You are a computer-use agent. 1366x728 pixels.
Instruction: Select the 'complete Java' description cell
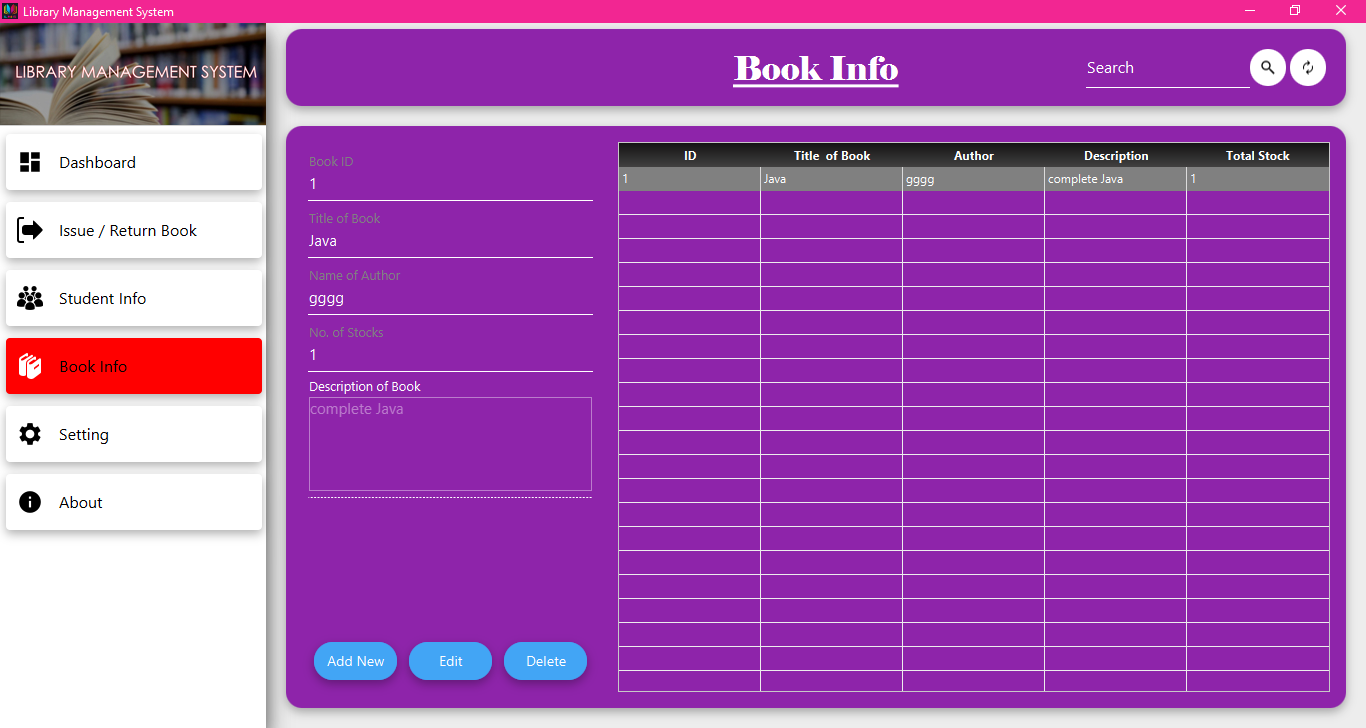(x=1116, y=179)
